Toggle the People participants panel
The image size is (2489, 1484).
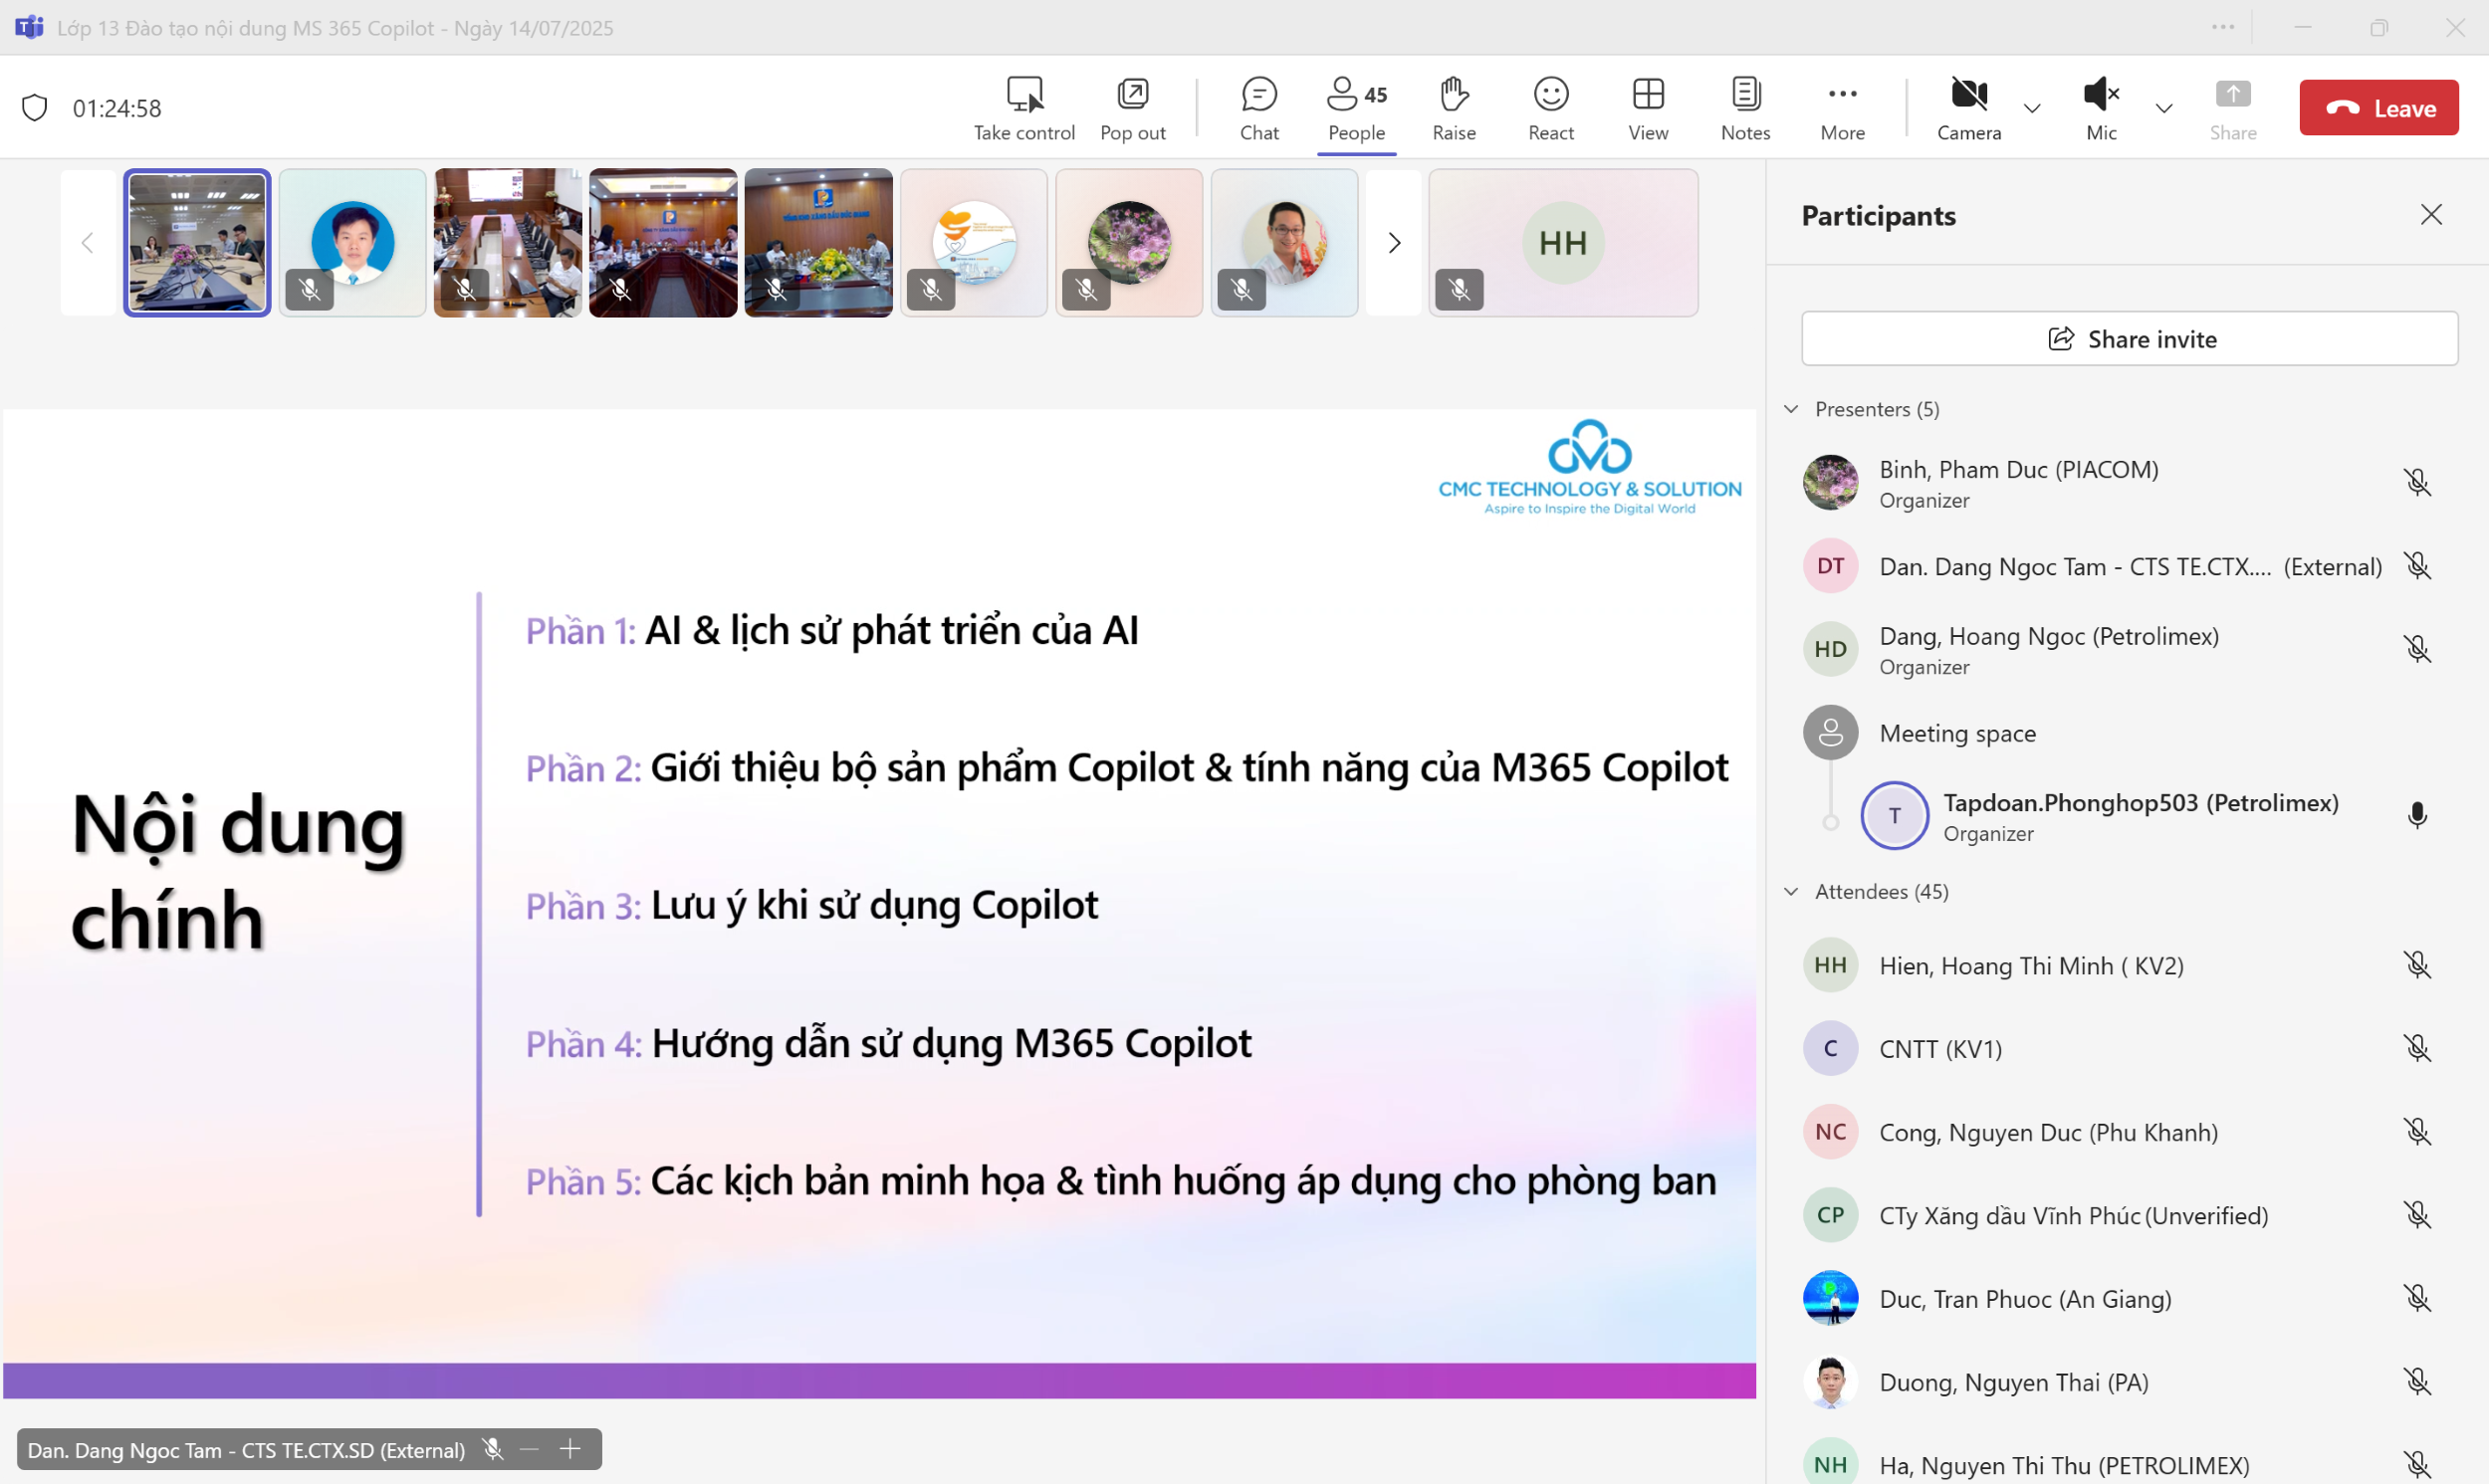(1356, 106)
